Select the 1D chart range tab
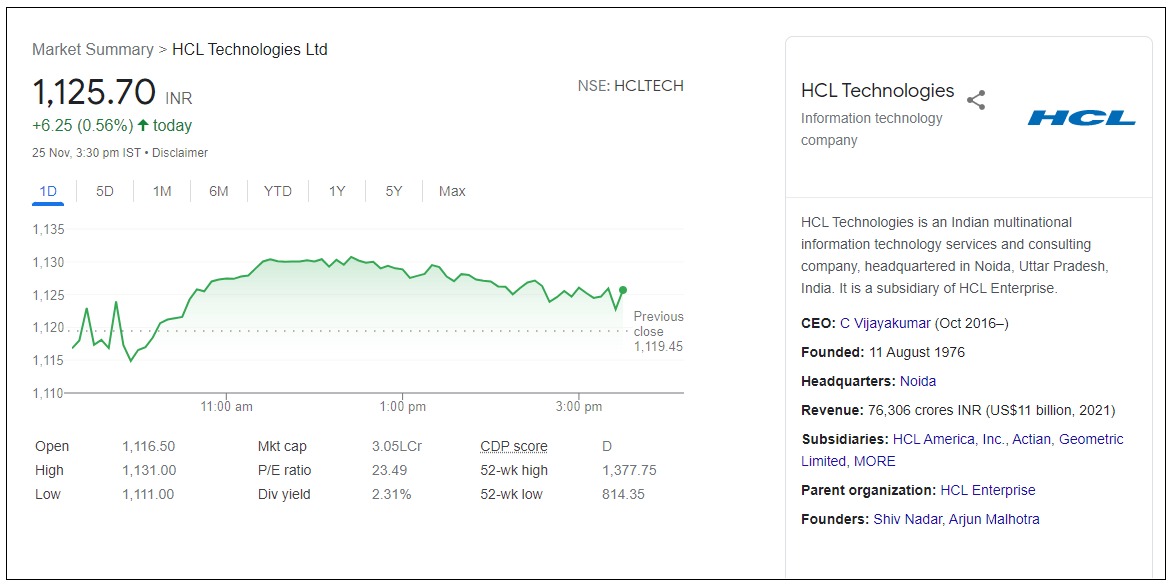This screenshot has width=1171, height=585. tap(48, 191)
